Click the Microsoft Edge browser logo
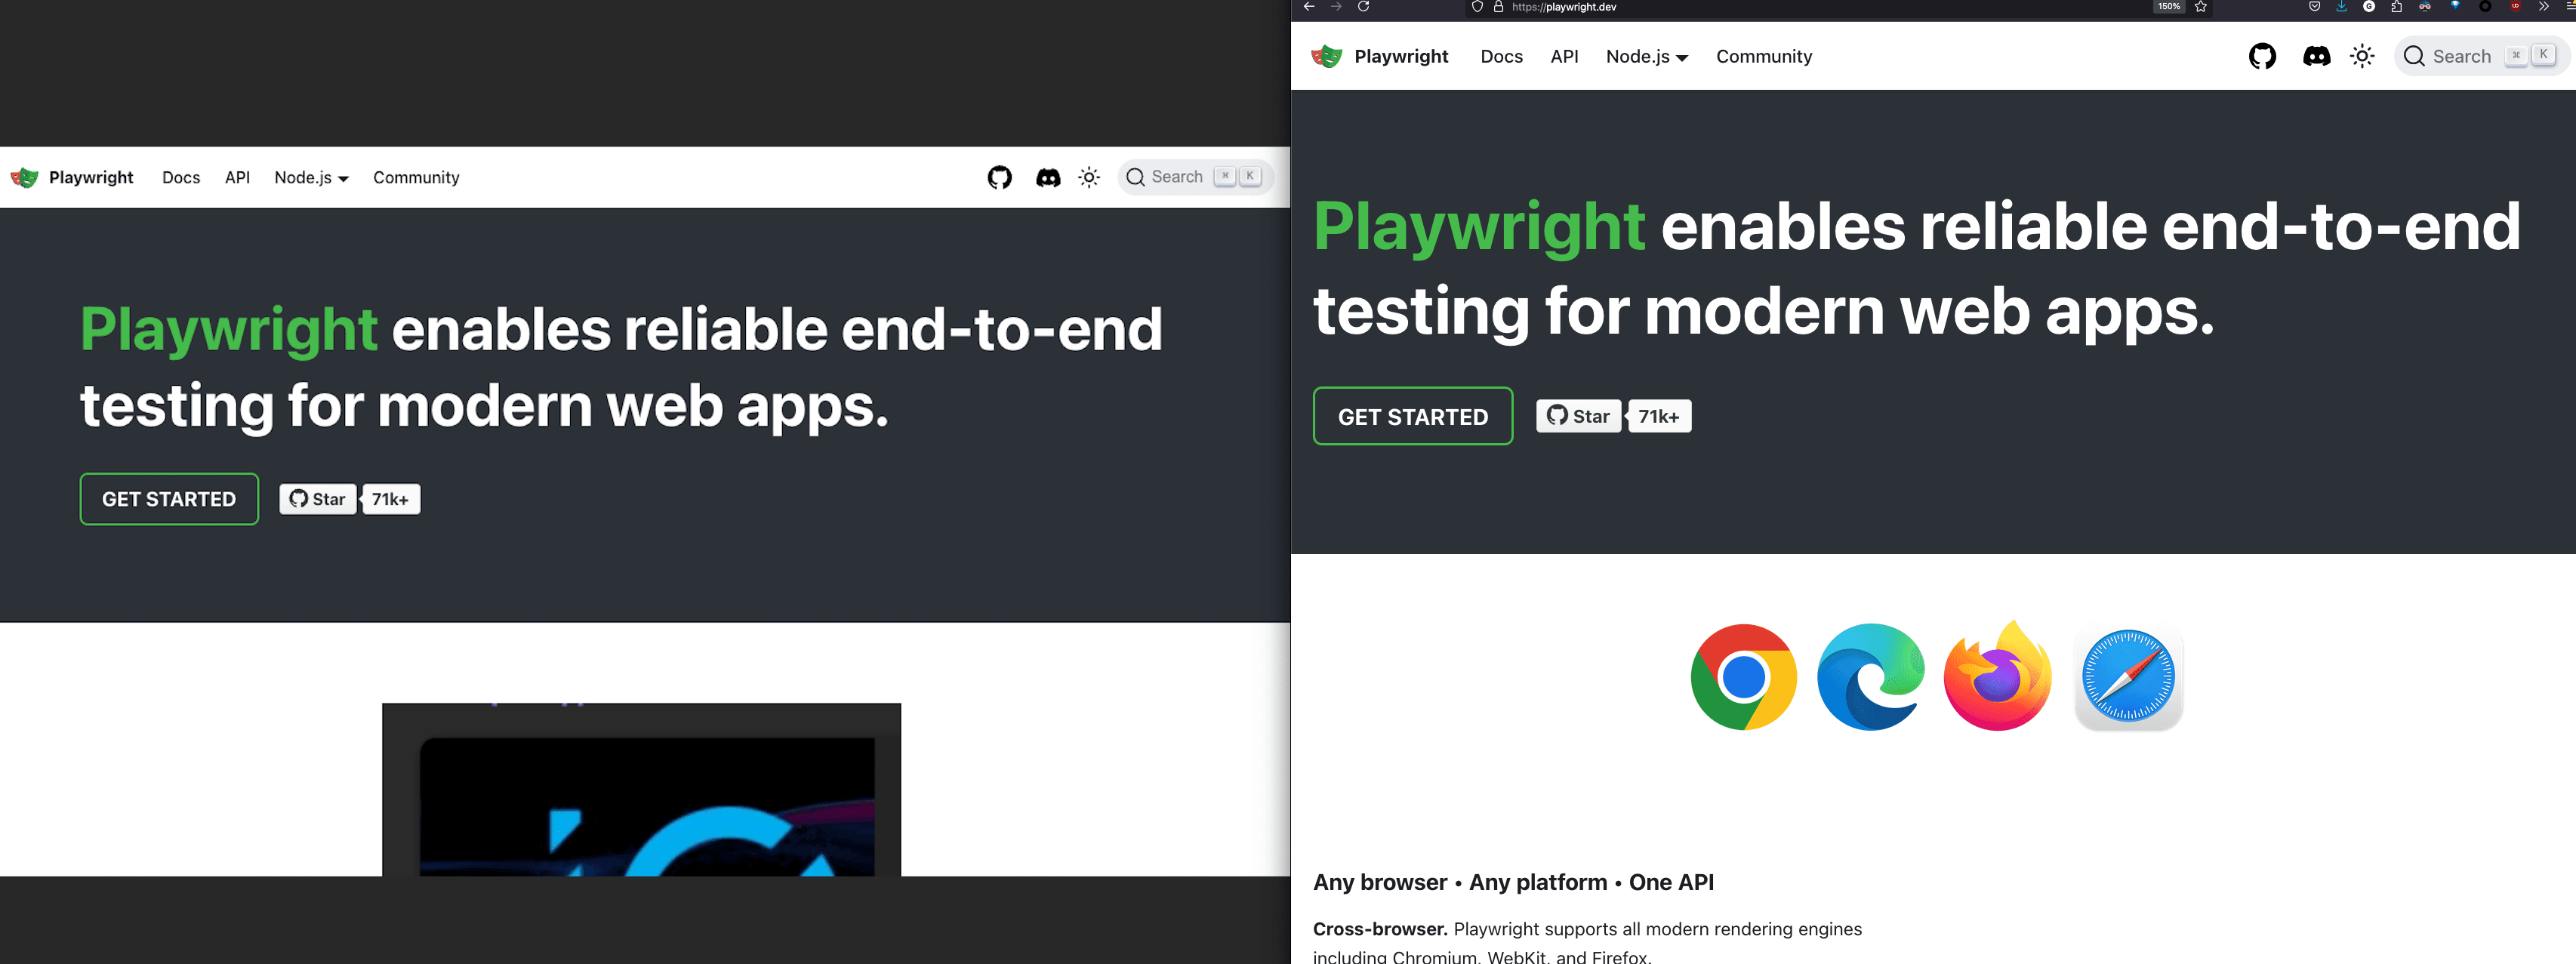The height and width of the screenshot is (964, 2576). point(1870,677)
